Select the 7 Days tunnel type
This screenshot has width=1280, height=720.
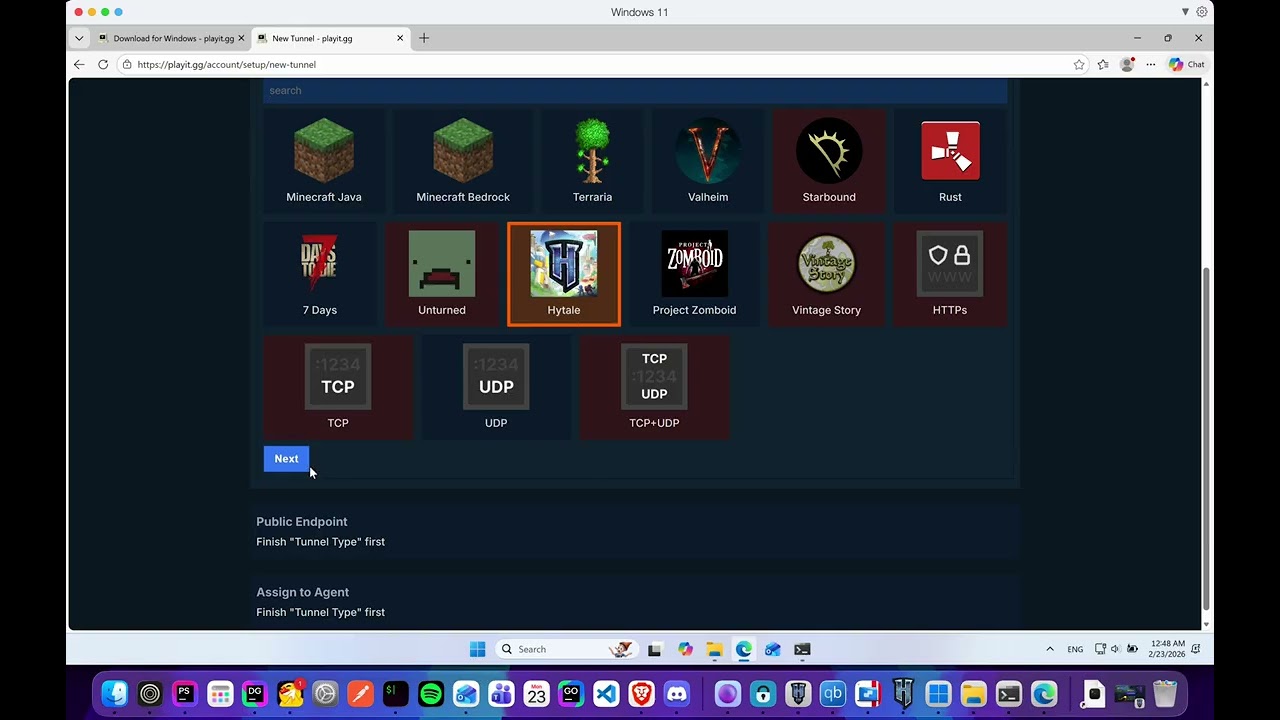tap(320, 275)
